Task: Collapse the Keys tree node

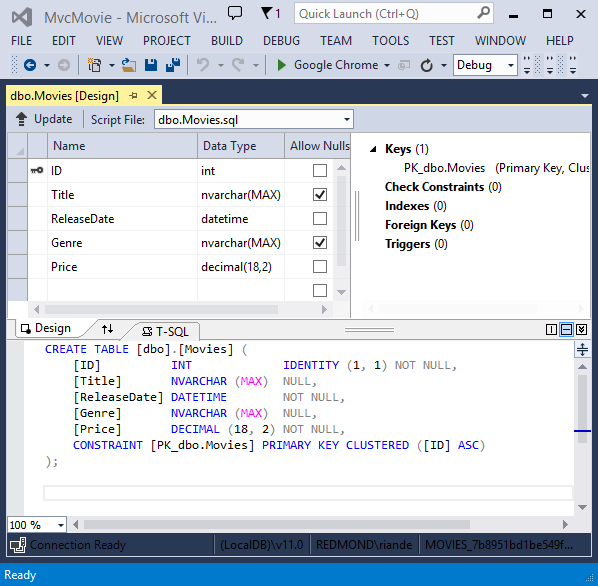Action: 373,149
